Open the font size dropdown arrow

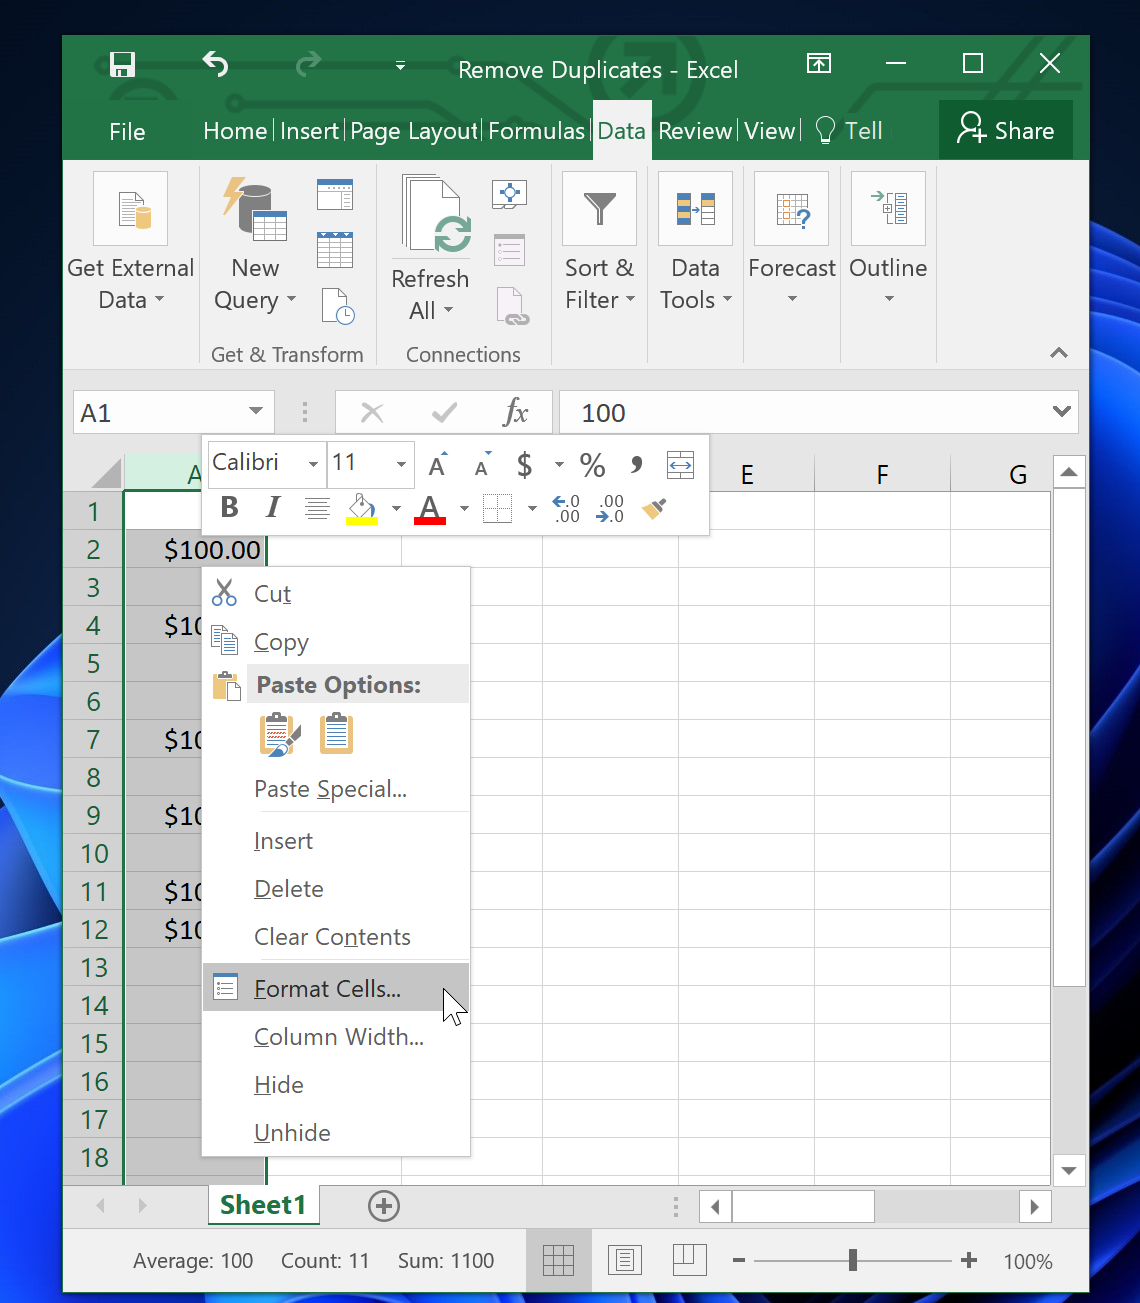[x=401, y=464]
